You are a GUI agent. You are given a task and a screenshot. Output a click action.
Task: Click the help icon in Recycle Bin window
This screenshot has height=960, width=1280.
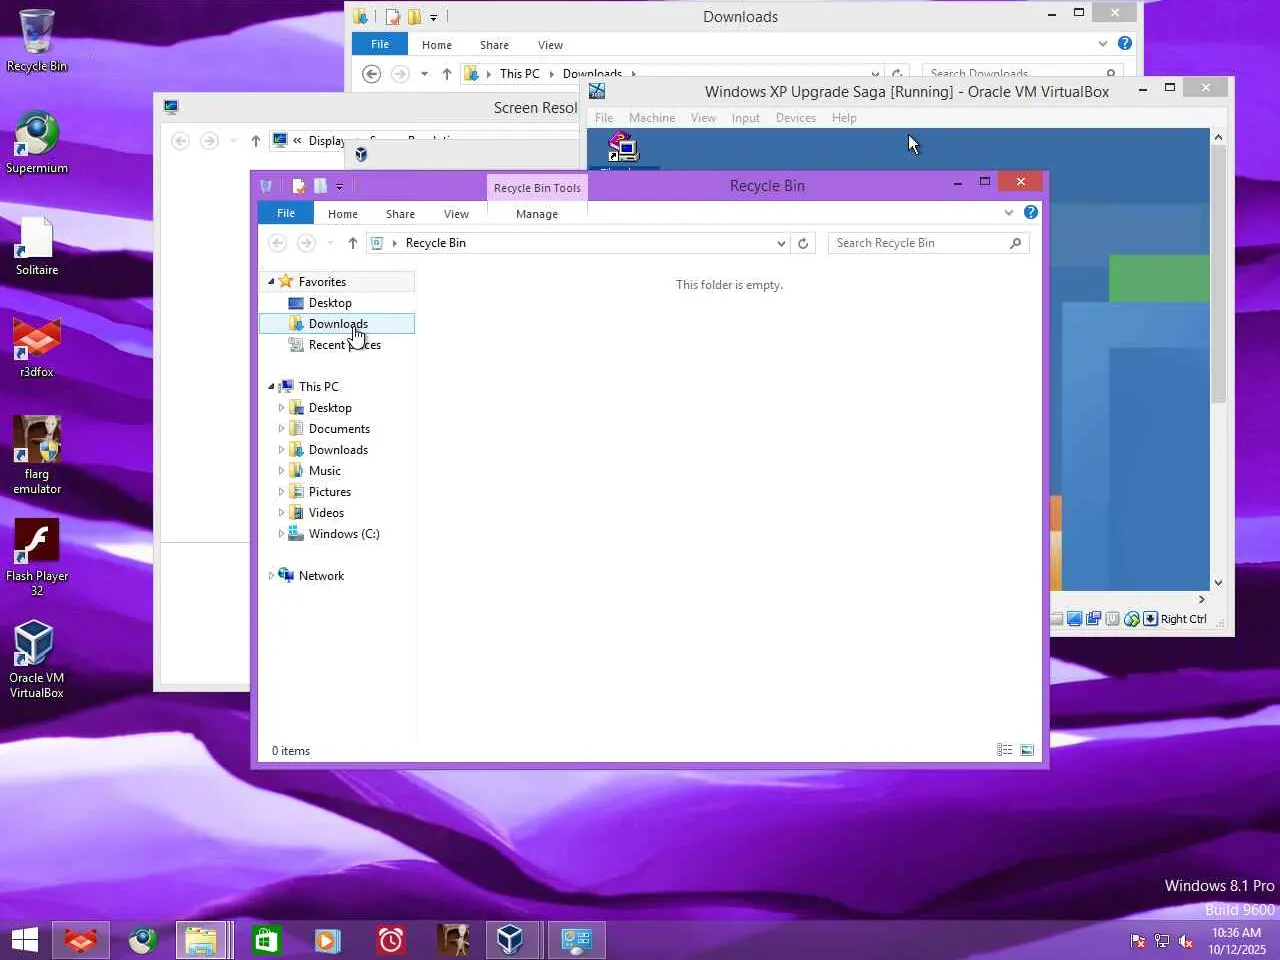(x=1031, y=212)
